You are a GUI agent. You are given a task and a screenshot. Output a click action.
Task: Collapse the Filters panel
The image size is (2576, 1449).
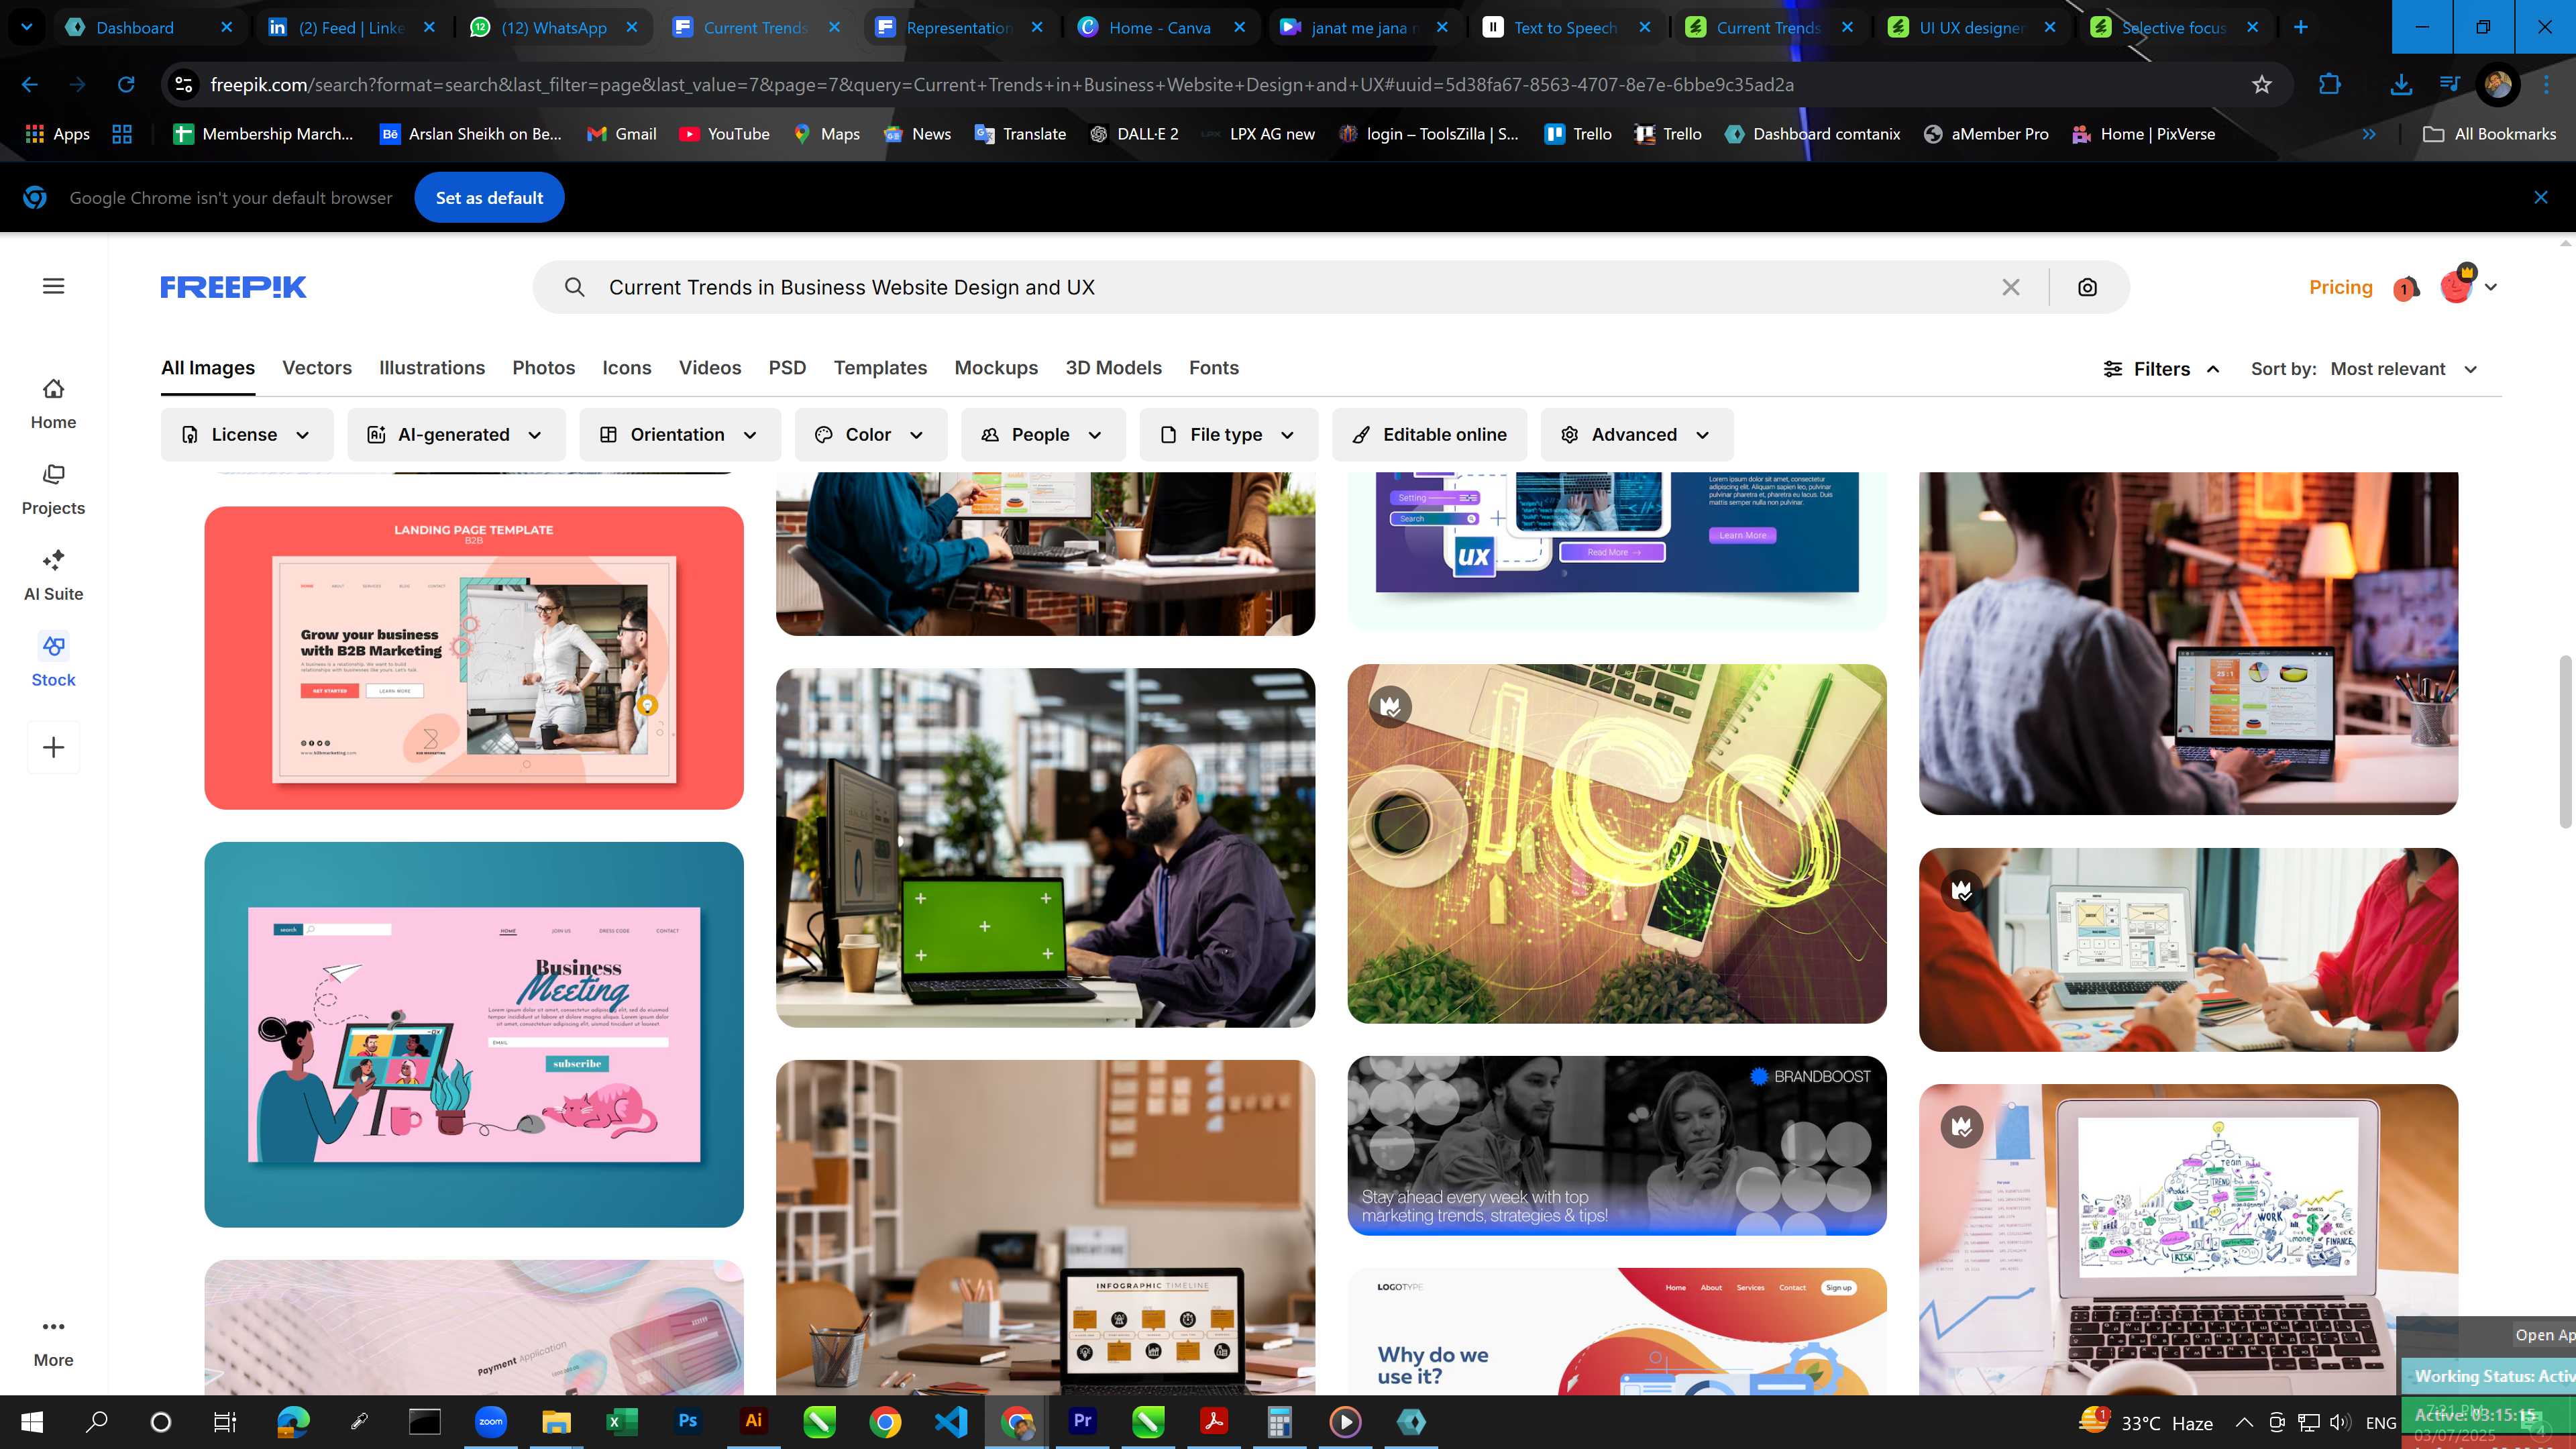[x=2162, y=369]
